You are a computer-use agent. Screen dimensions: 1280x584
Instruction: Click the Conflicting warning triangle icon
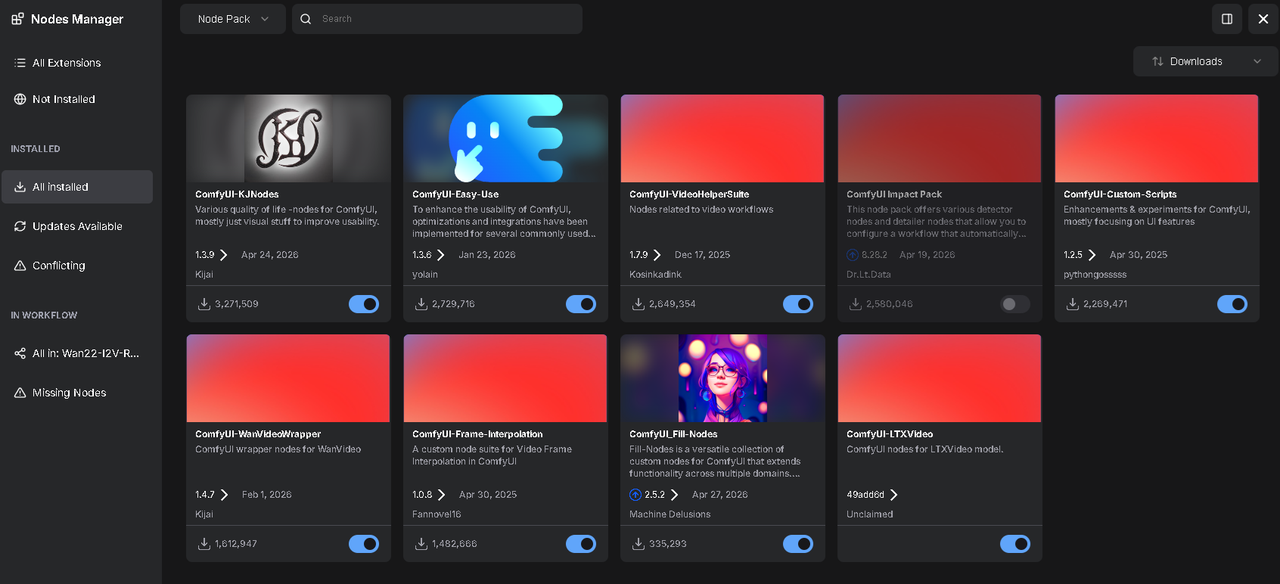20,265
